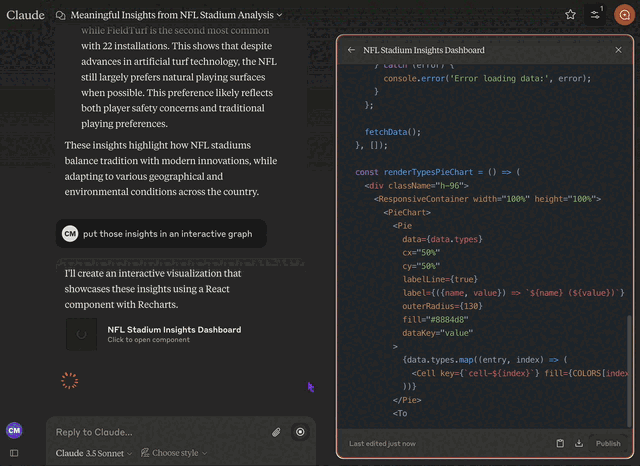The image size is (640, 466).
Task: Click the 'fill="#8884d8"' code line
Action: click(x=435, y=320)
